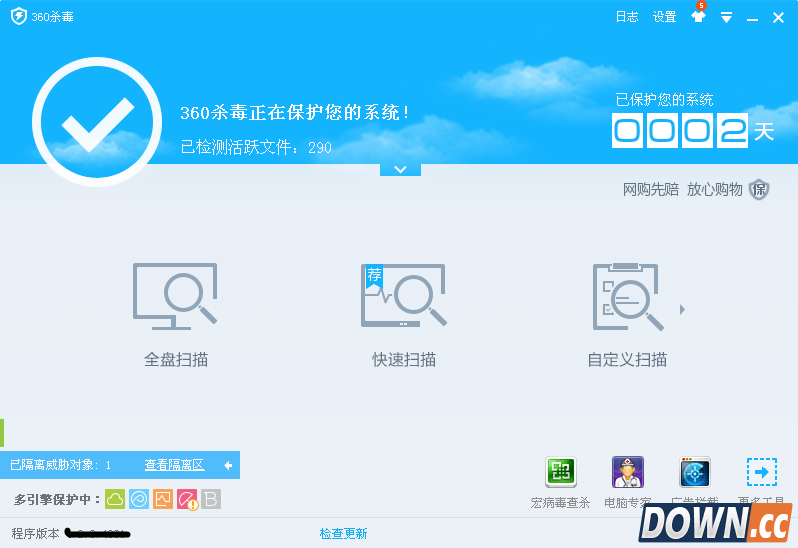Viewport: 798px width, 548px height.
Task: Expand arrow beside custom scan icon
Action: click(x=682, y=309)
